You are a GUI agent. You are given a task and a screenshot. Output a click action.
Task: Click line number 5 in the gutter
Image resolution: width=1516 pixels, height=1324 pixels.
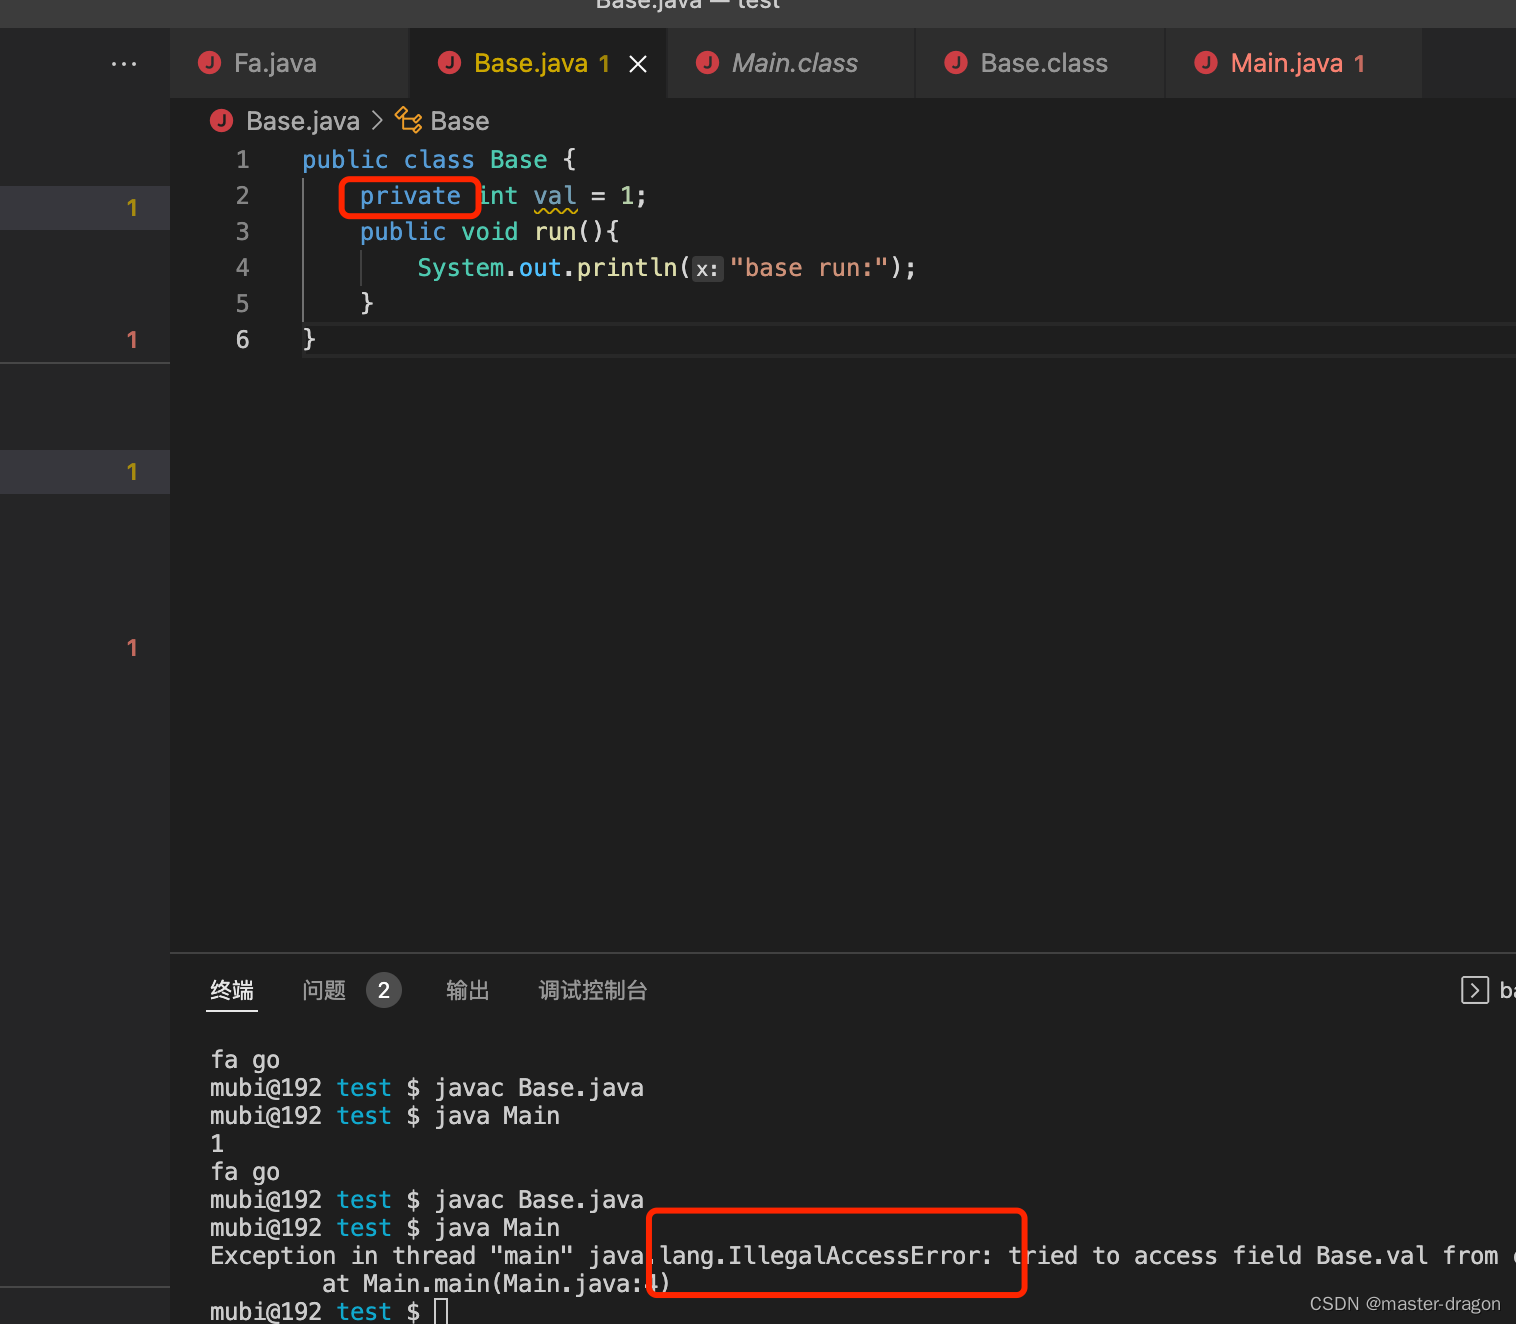point(242,304)
